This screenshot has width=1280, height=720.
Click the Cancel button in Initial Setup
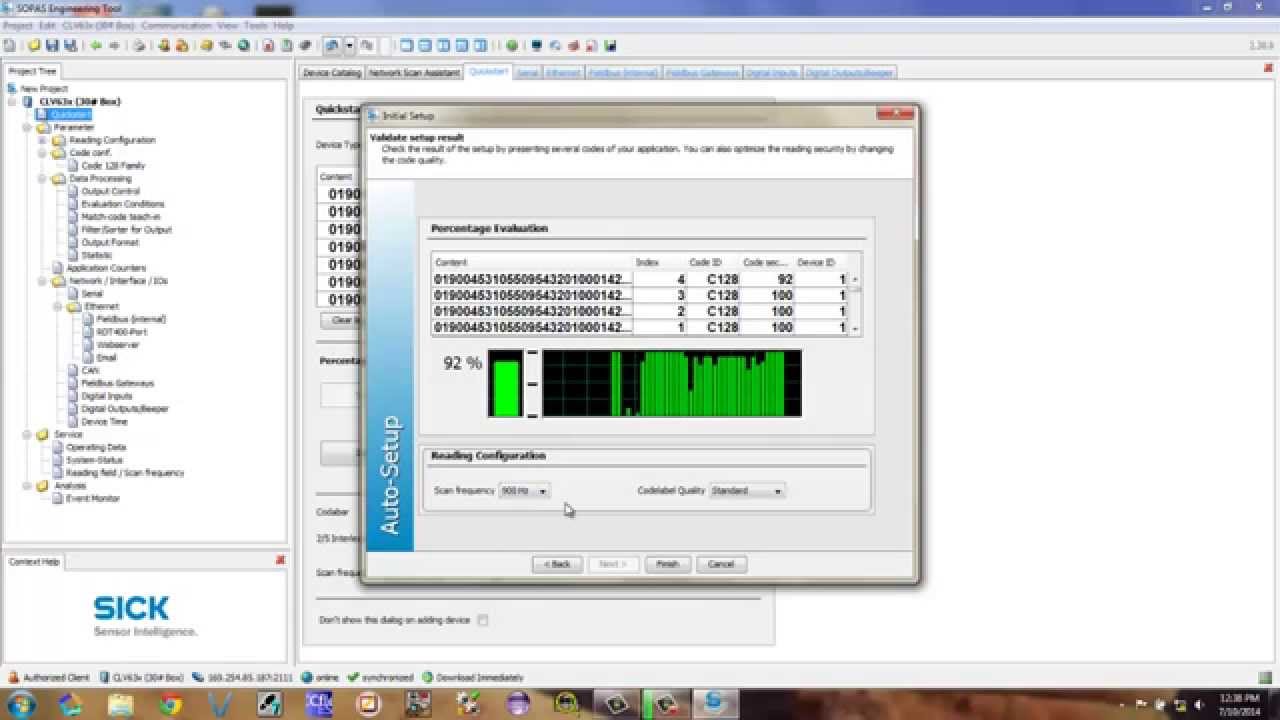[x=721, y=564]
